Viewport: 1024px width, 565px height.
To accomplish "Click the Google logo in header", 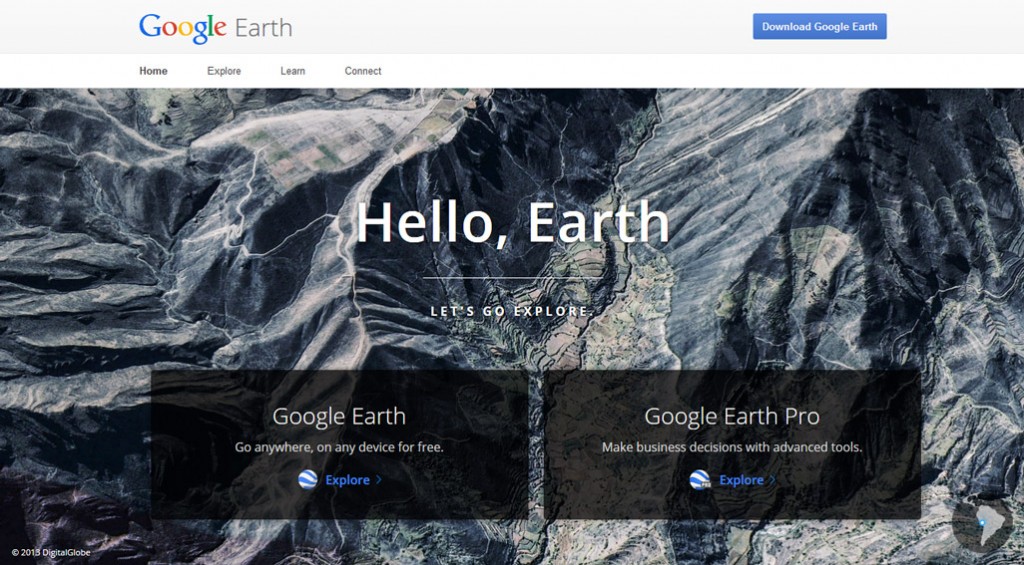I will pos(183,28).
